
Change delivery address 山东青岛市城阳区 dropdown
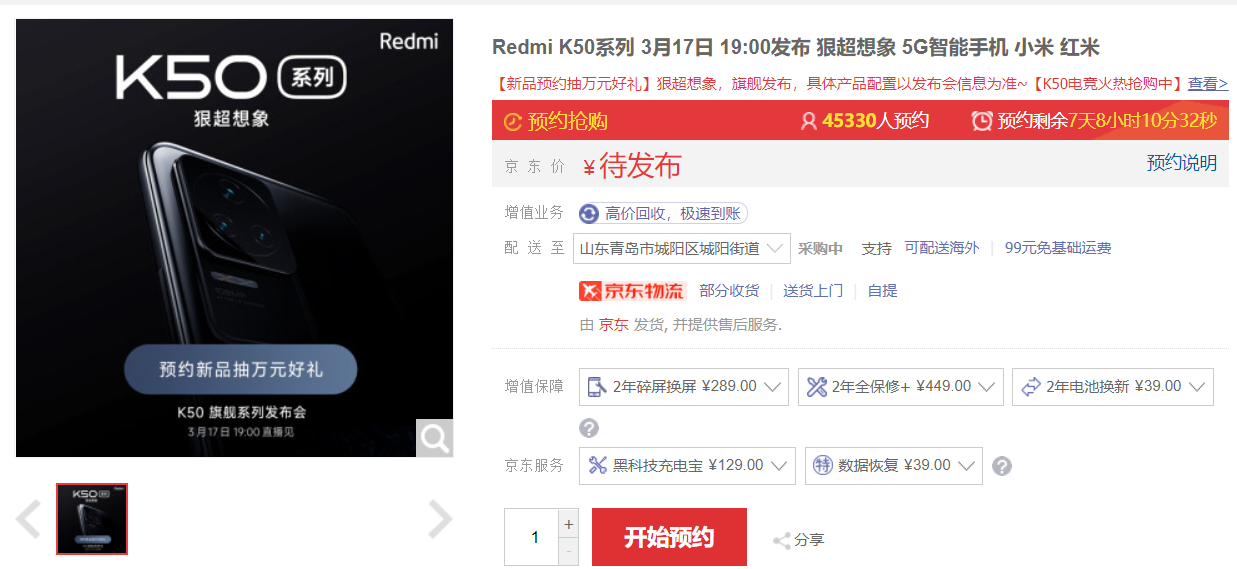(x=682, y=249)
